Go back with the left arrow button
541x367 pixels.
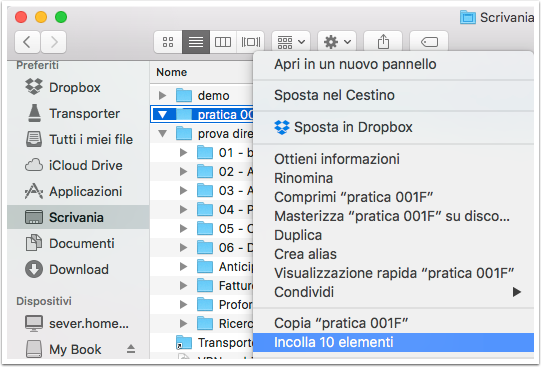point(27,42)
